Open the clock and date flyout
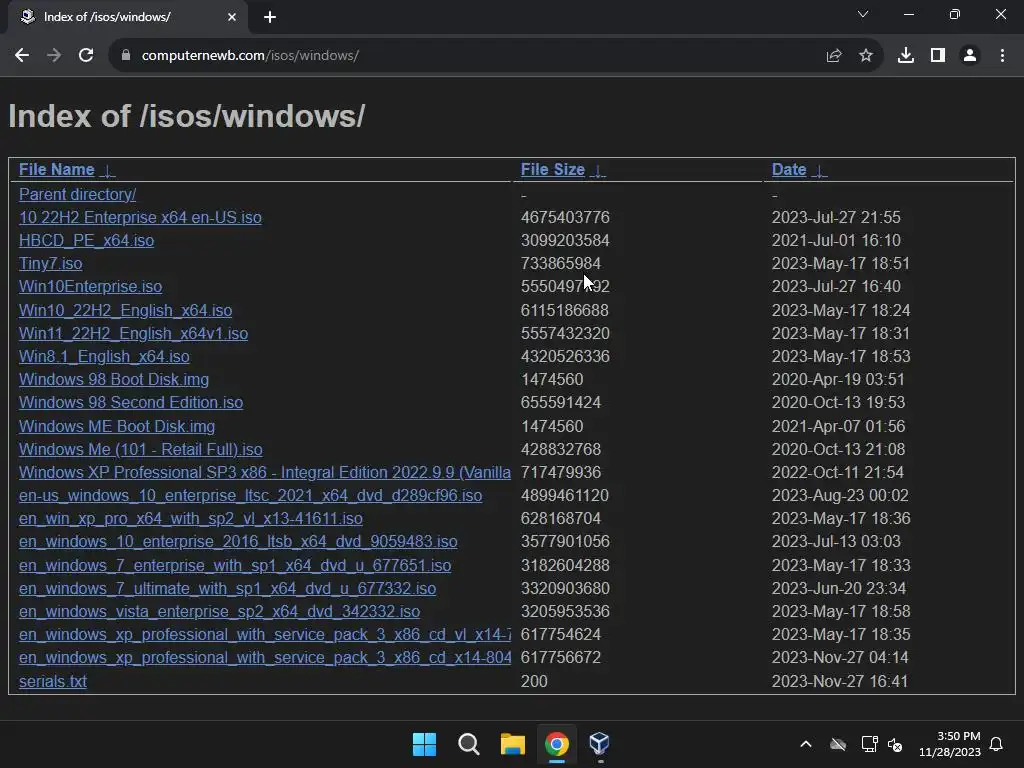Screen dimensions: 1024x768 click(x=950, y=744)
